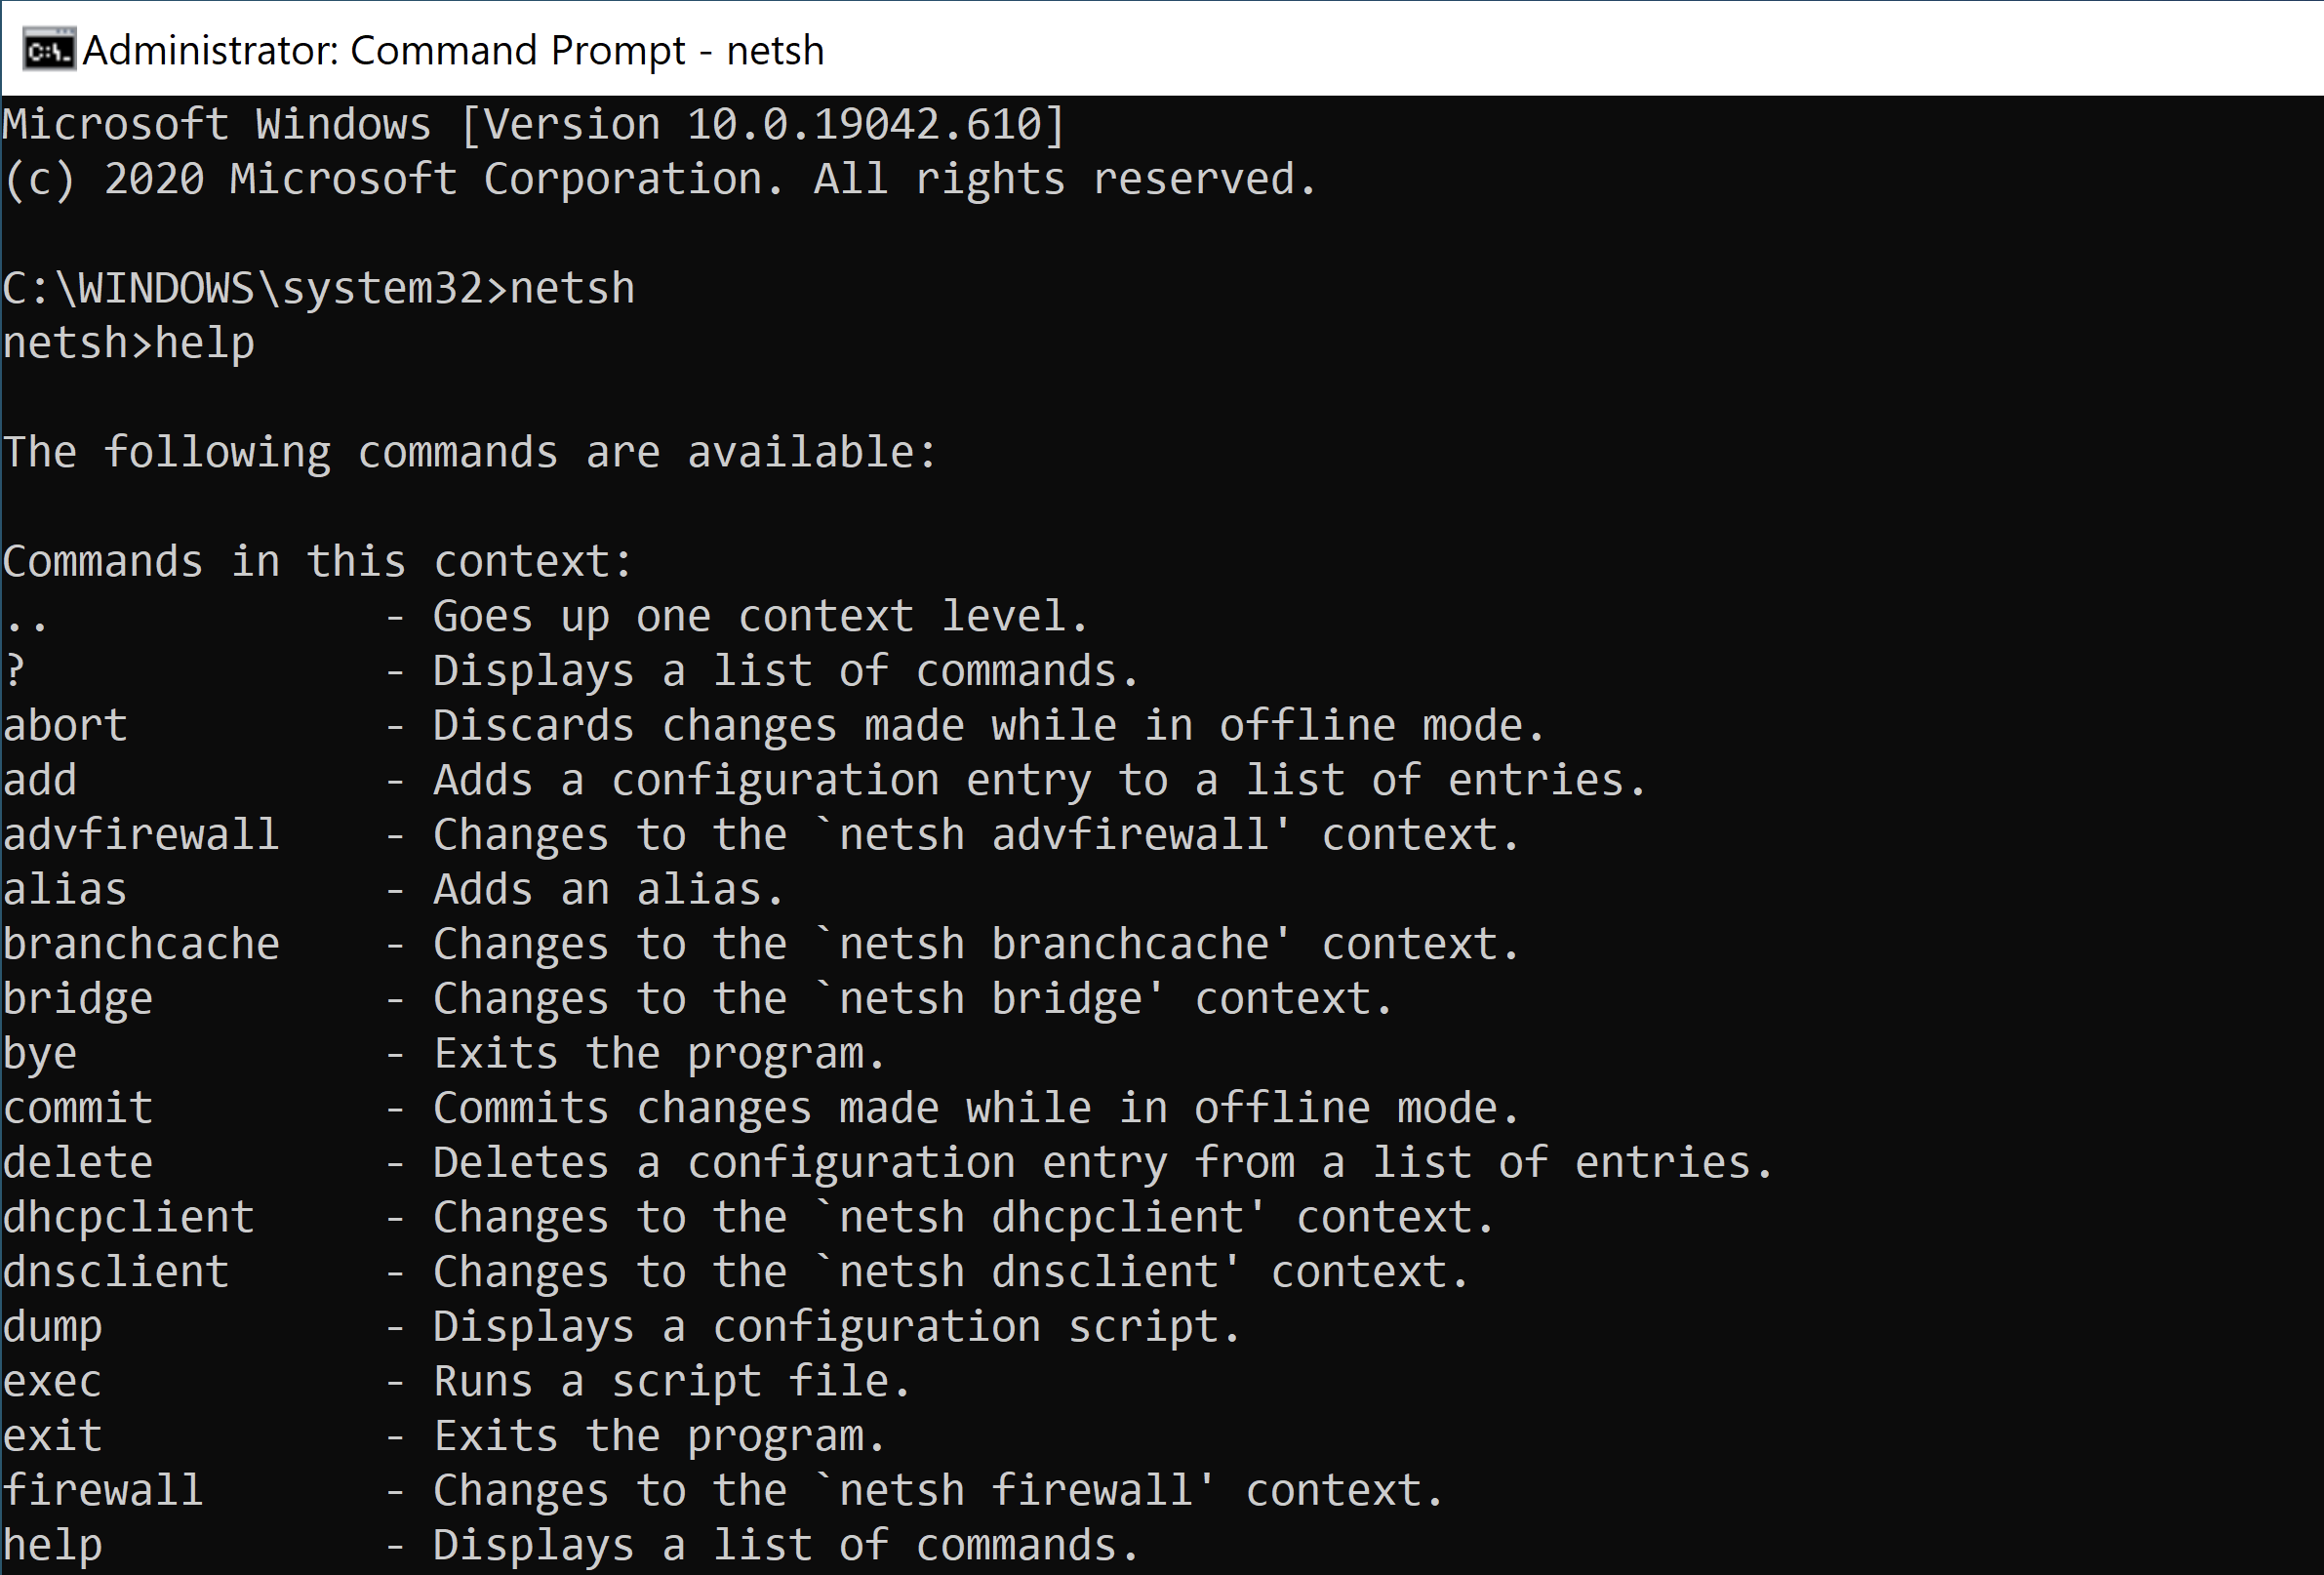Click the 'branchcache' command in the list
The width and height of the screenshot is (2324, 1575).
click(x=141, y=943)
